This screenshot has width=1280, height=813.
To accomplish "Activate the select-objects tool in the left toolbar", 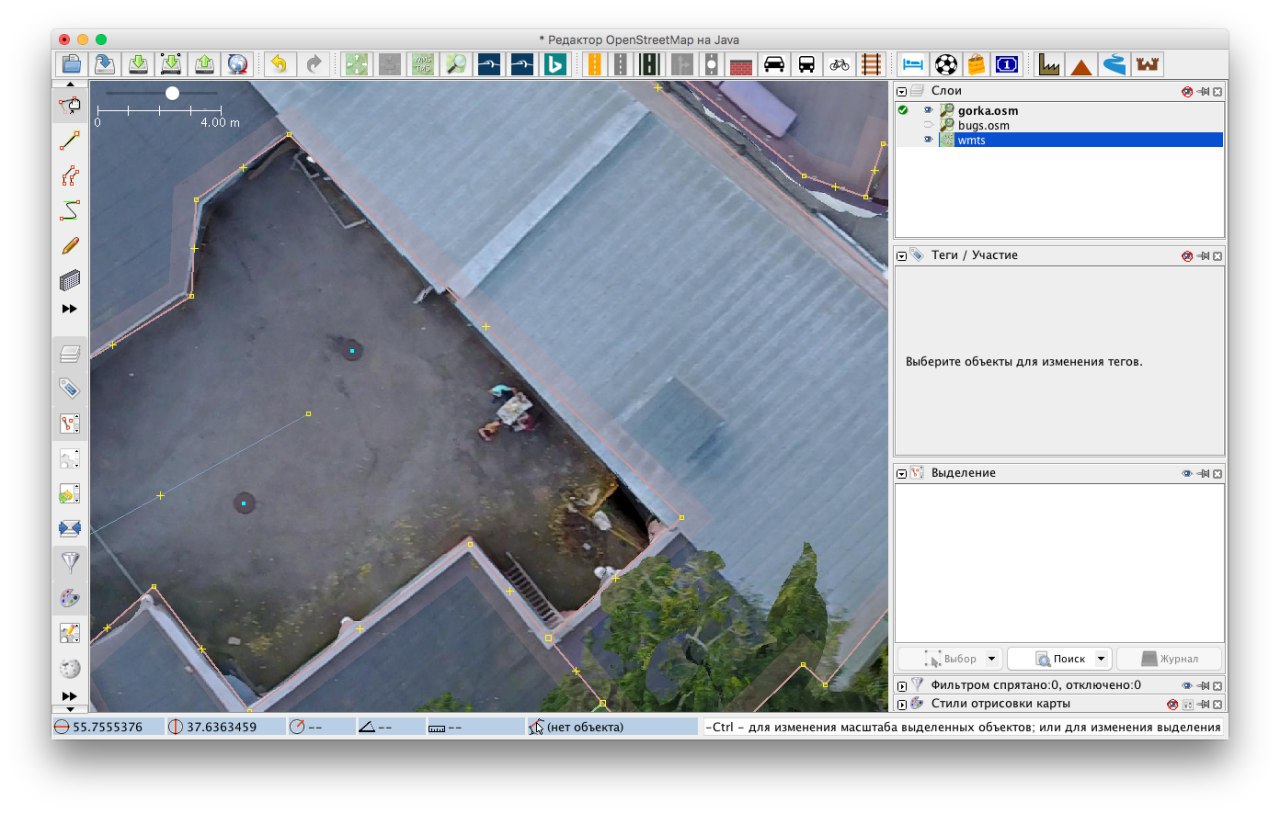I will pyautogui.click(x=70, y=106).
